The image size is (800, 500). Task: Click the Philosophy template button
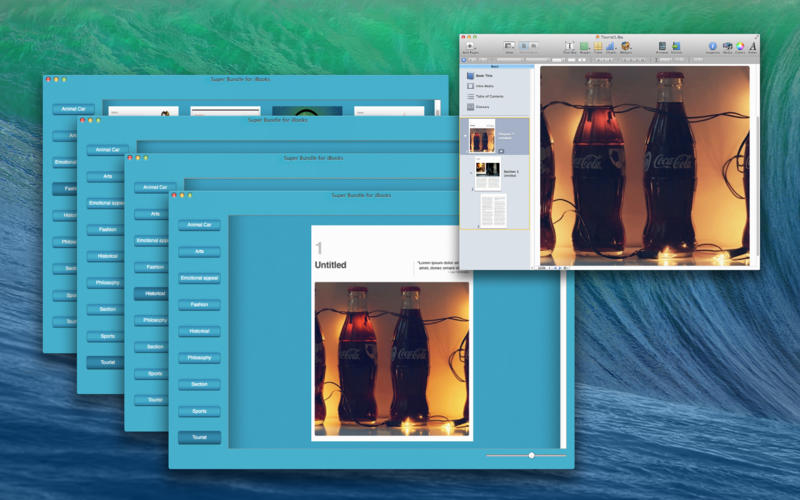pos(199,357)
